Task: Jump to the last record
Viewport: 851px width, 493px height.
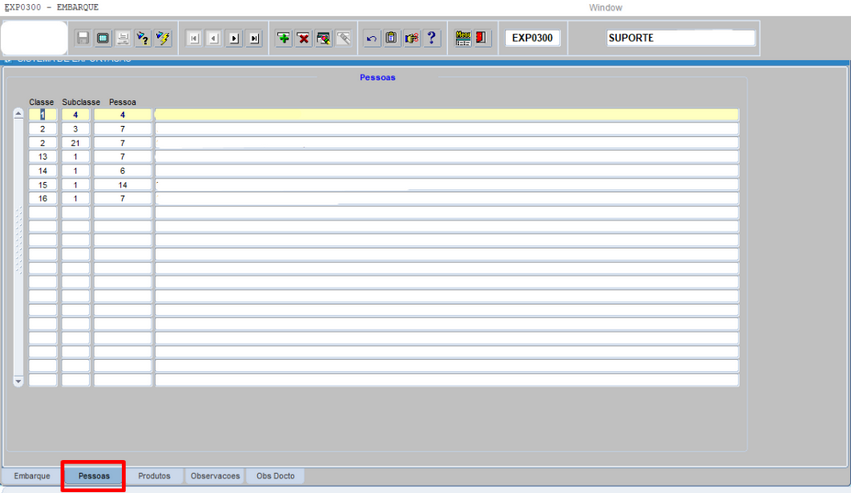Action: [x=254, y=38]
